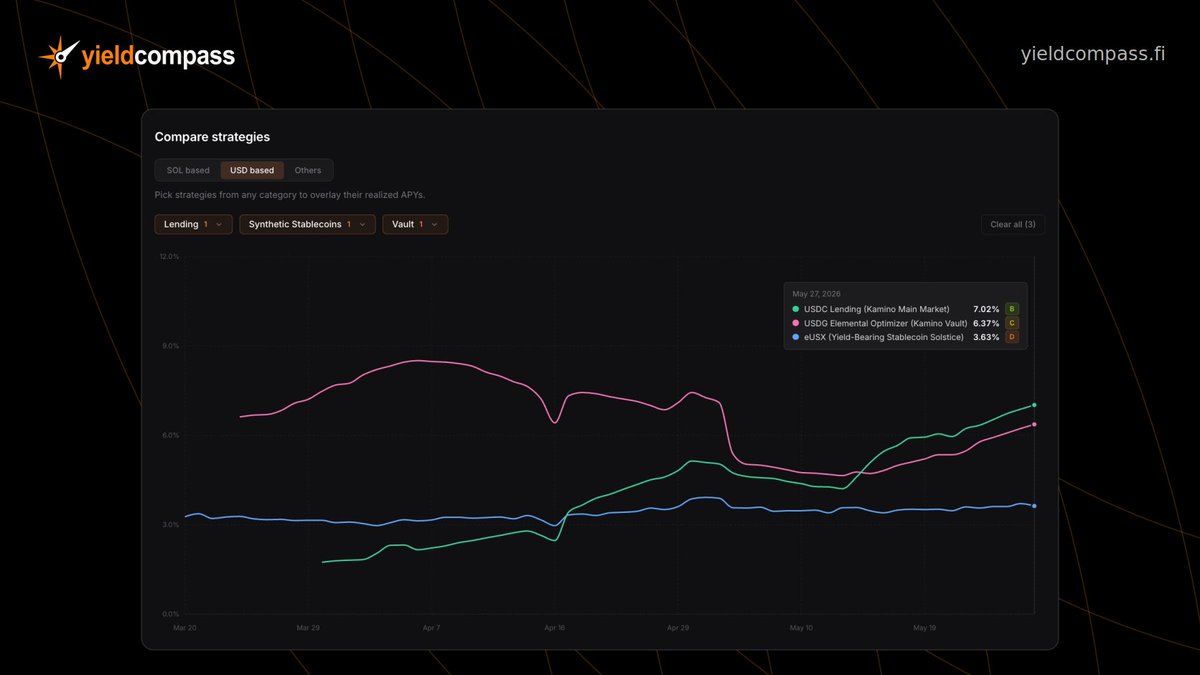Click the May 27, 2026 tooltip date

tap(817, 294)
